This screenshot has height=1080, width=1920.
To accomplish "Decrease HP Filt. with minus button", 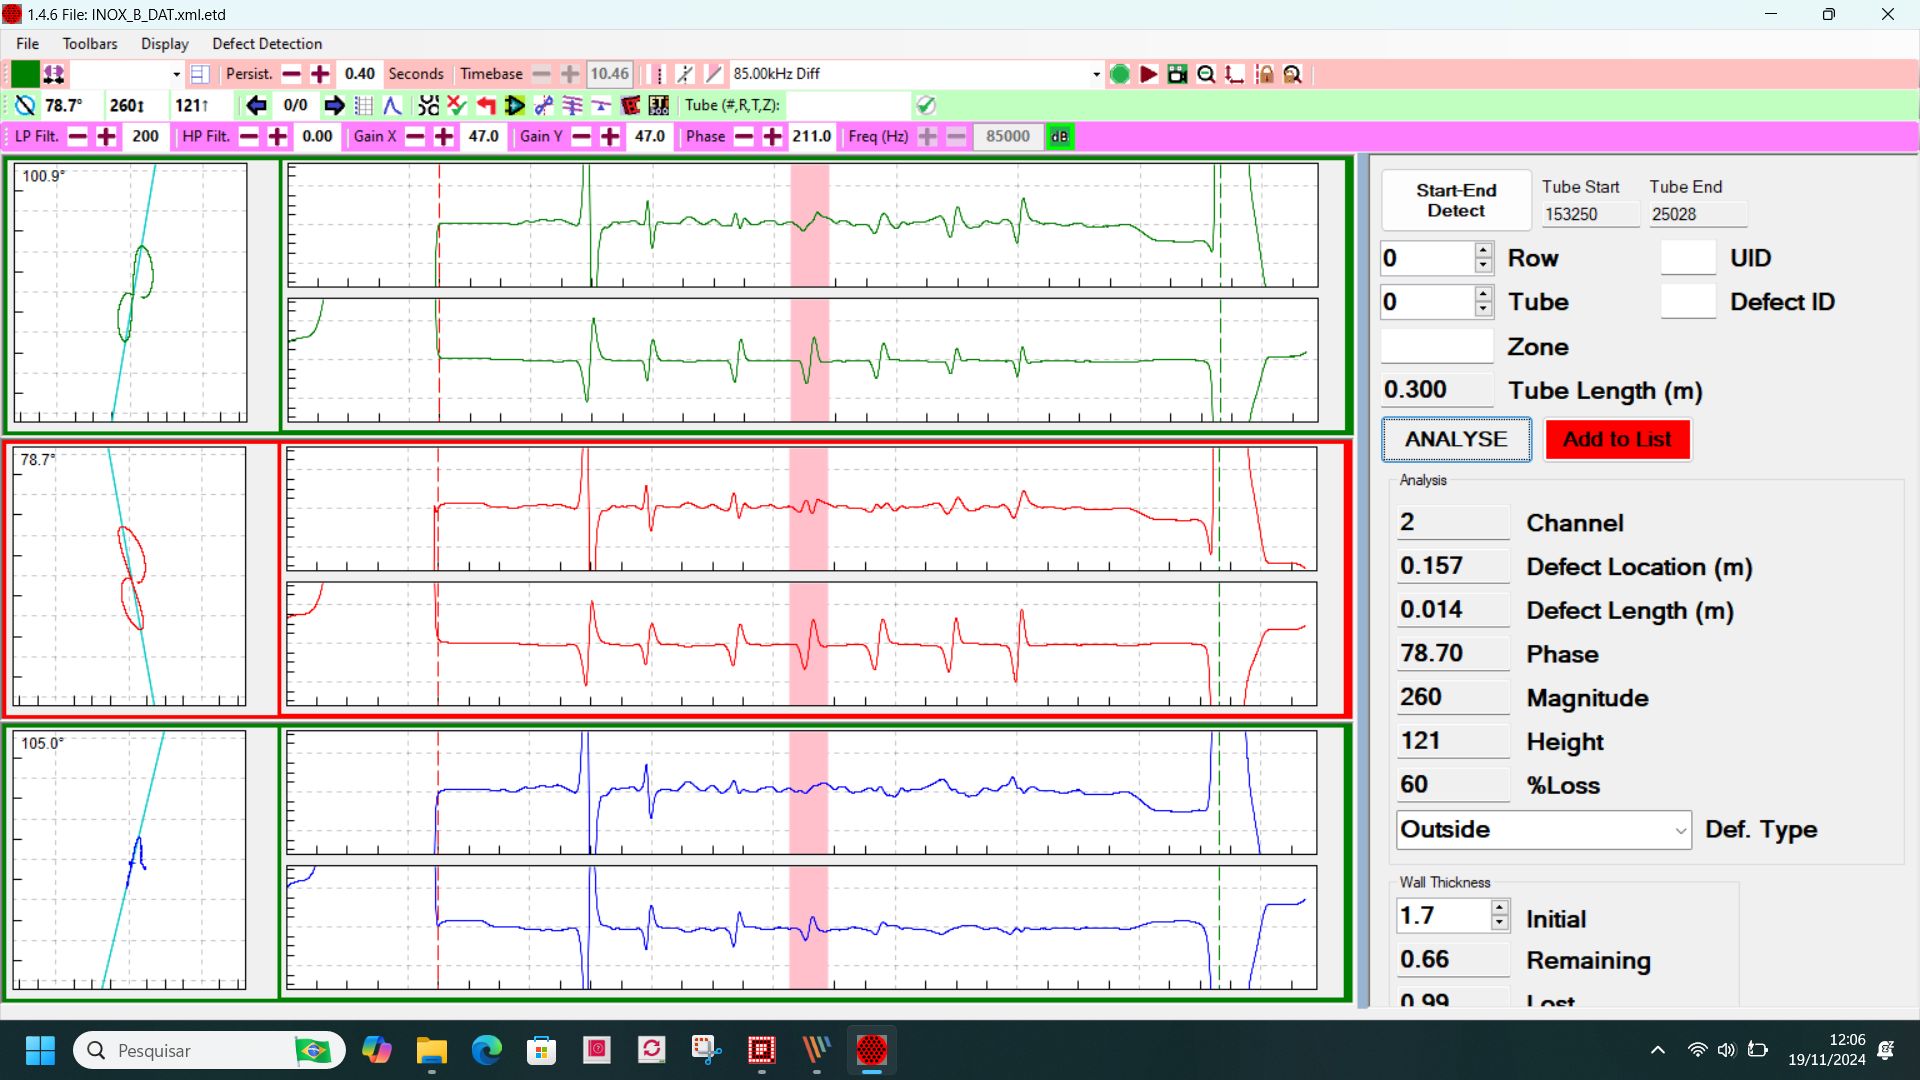I will tap(249, 136).
